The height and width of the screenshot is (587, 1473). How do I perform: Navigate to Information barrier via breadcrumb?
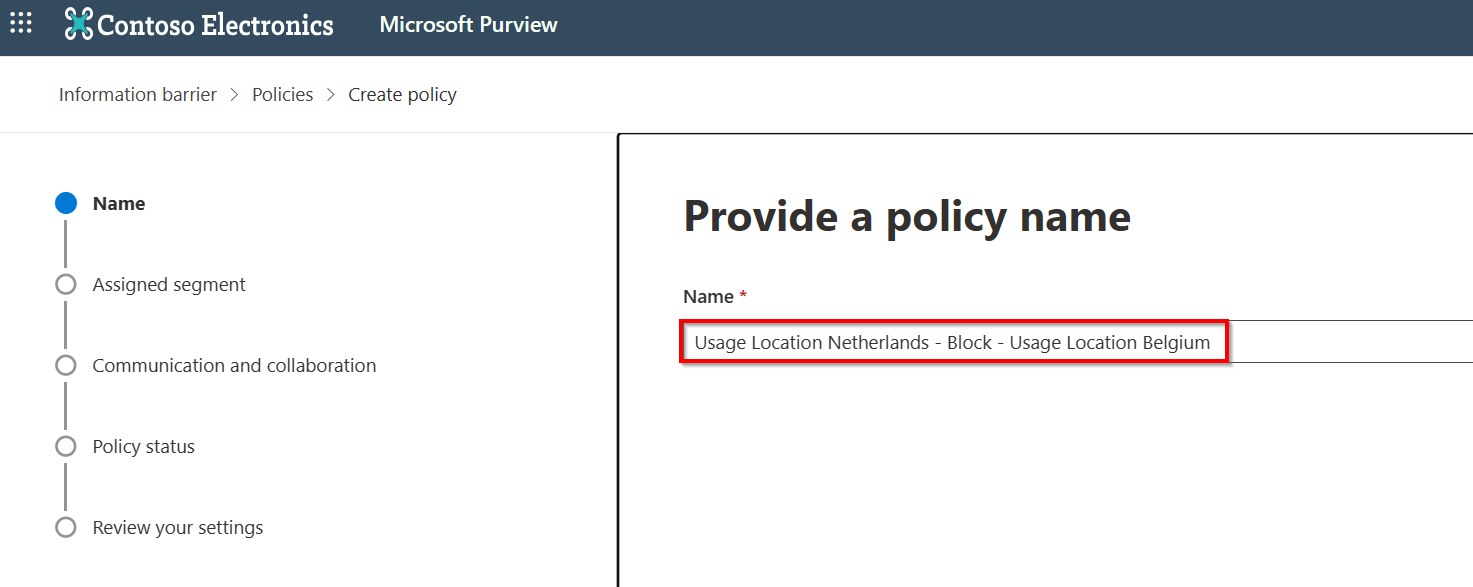pos(137,94)
